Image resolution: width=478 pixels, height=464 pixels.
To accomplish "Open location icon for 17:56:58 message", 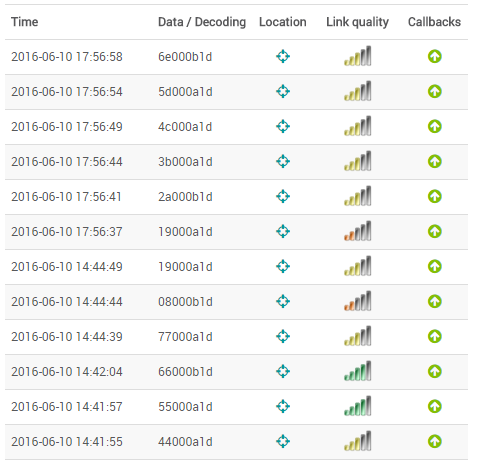I will 283,56.
